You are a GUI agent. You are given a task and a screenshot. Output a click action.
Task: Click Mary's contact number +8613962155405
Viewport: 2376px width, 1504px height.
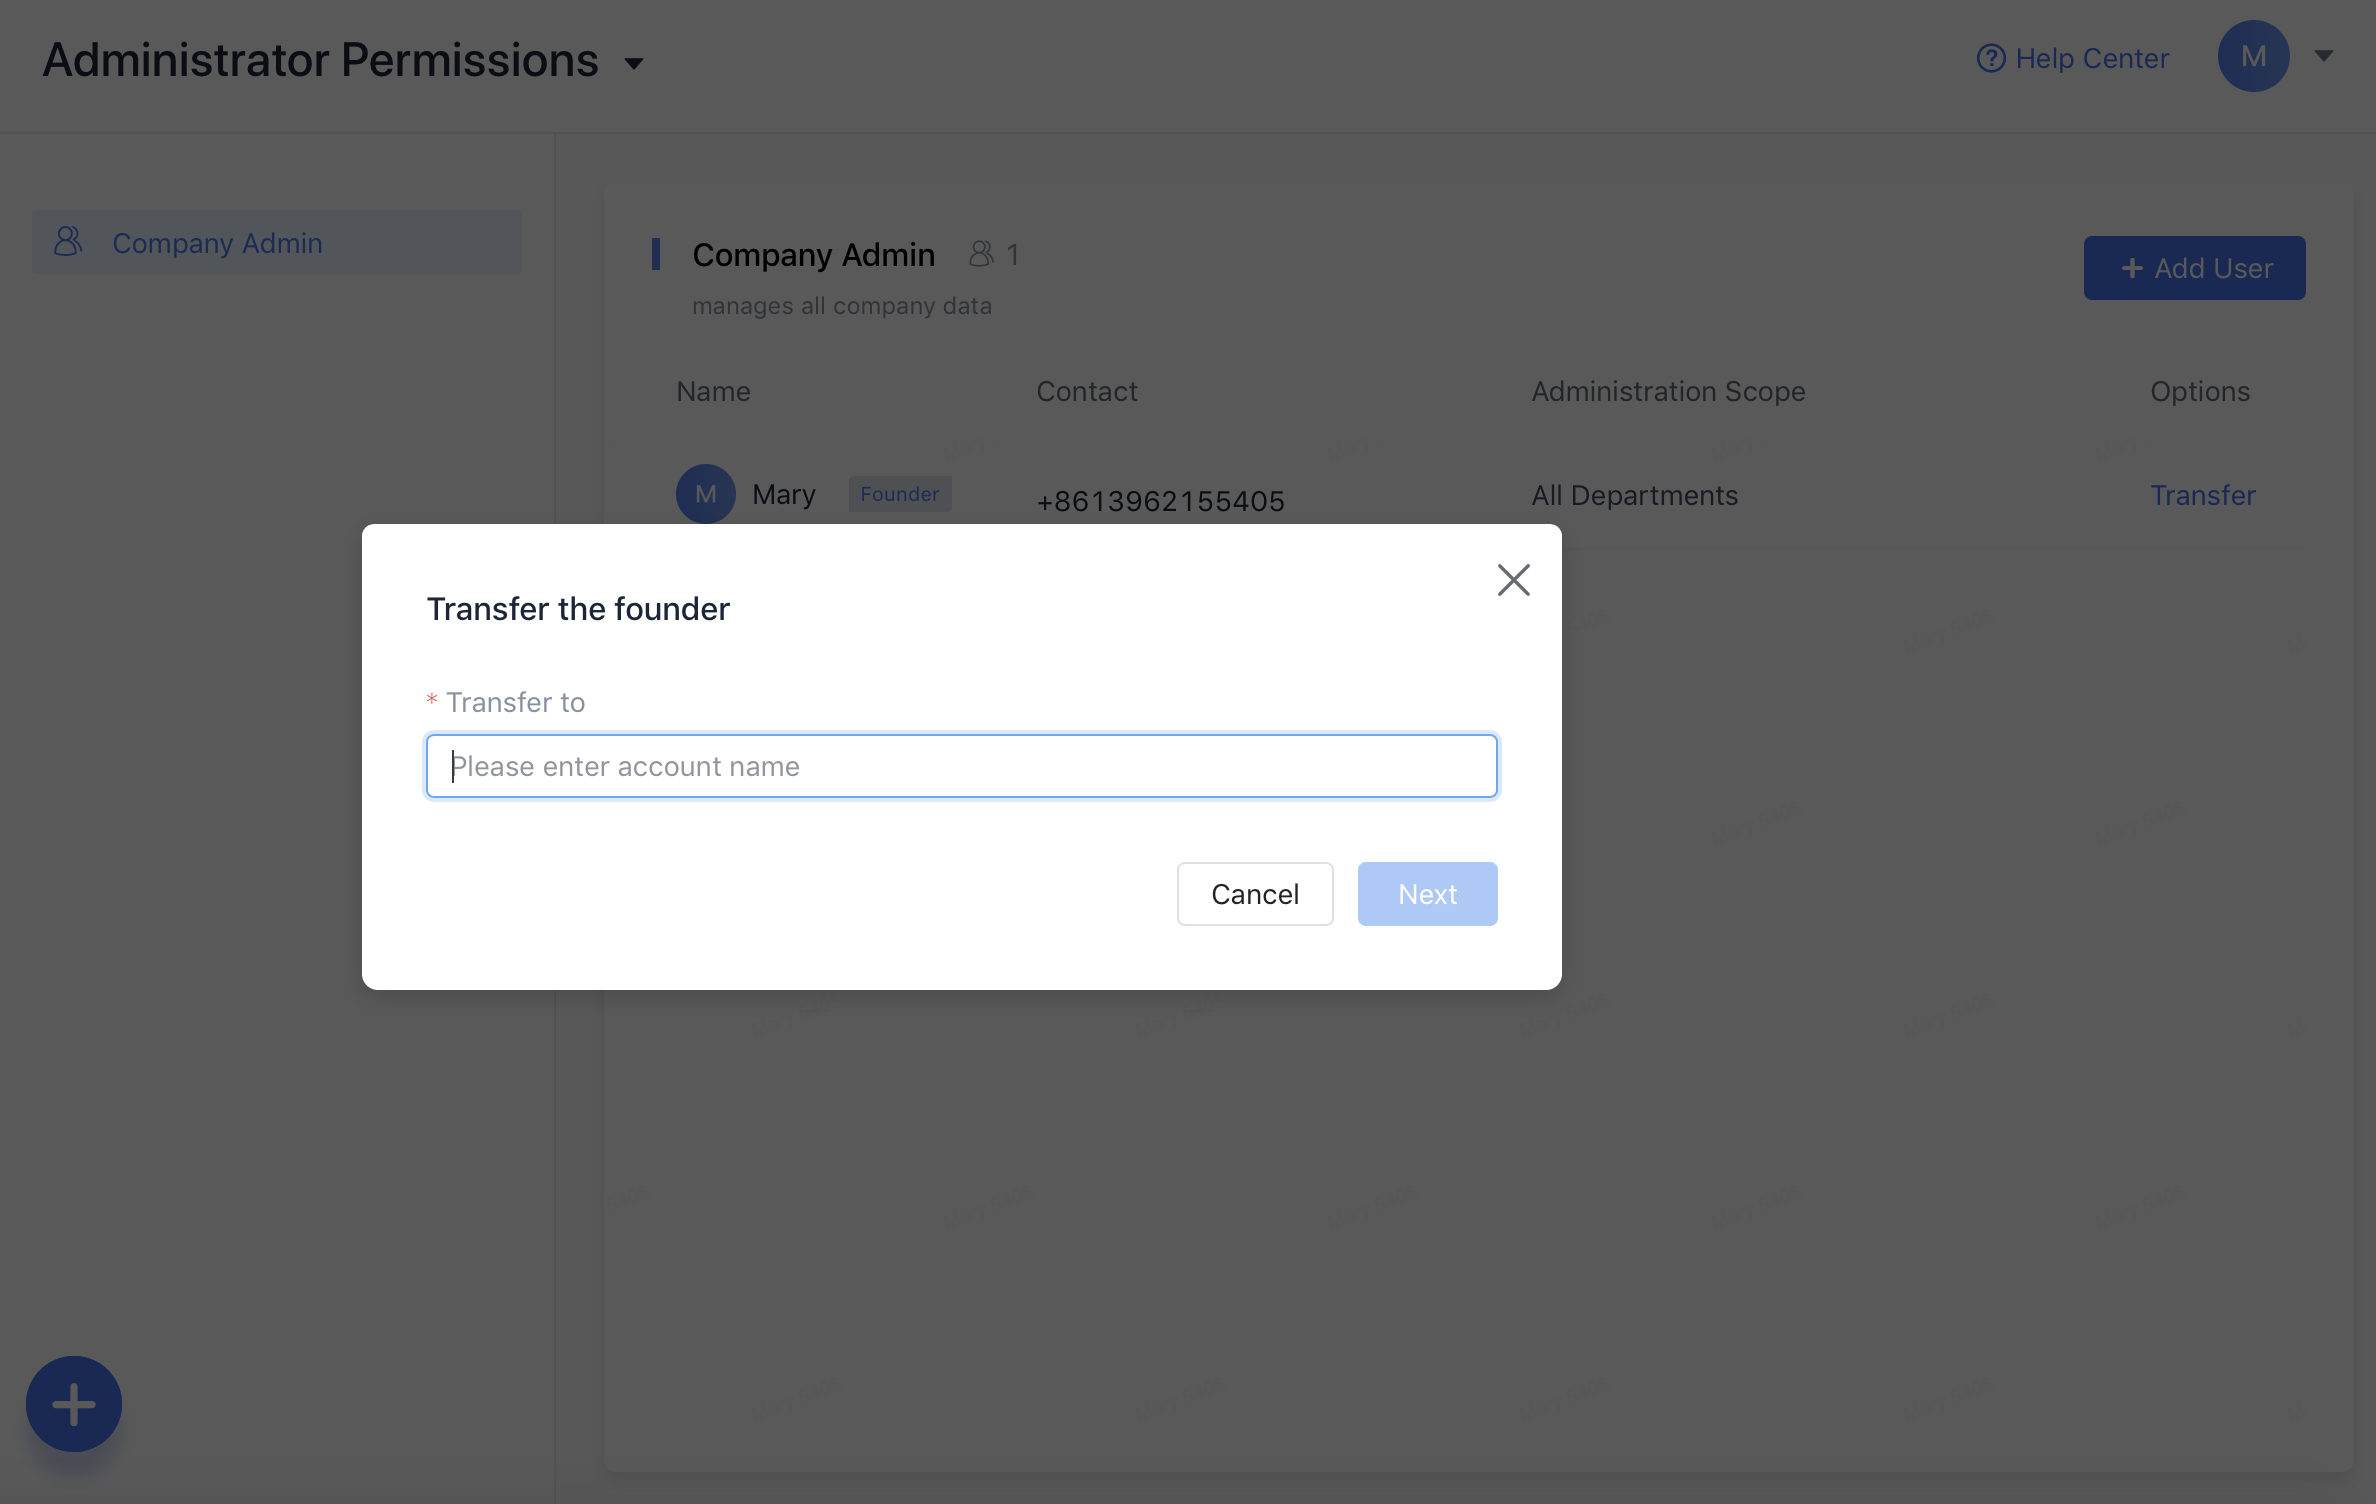[x=1160, y=501]
